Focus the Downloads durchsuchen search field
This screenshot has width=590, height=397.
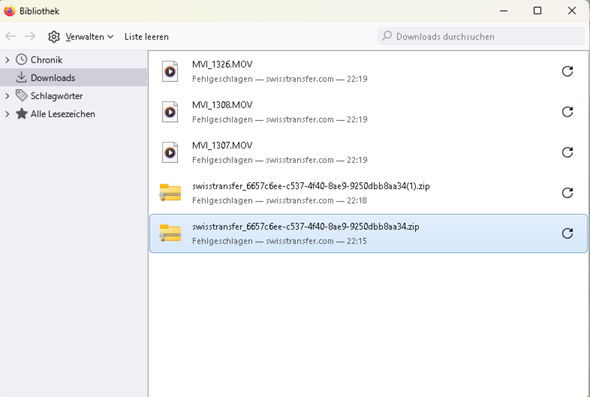point(481,37)
